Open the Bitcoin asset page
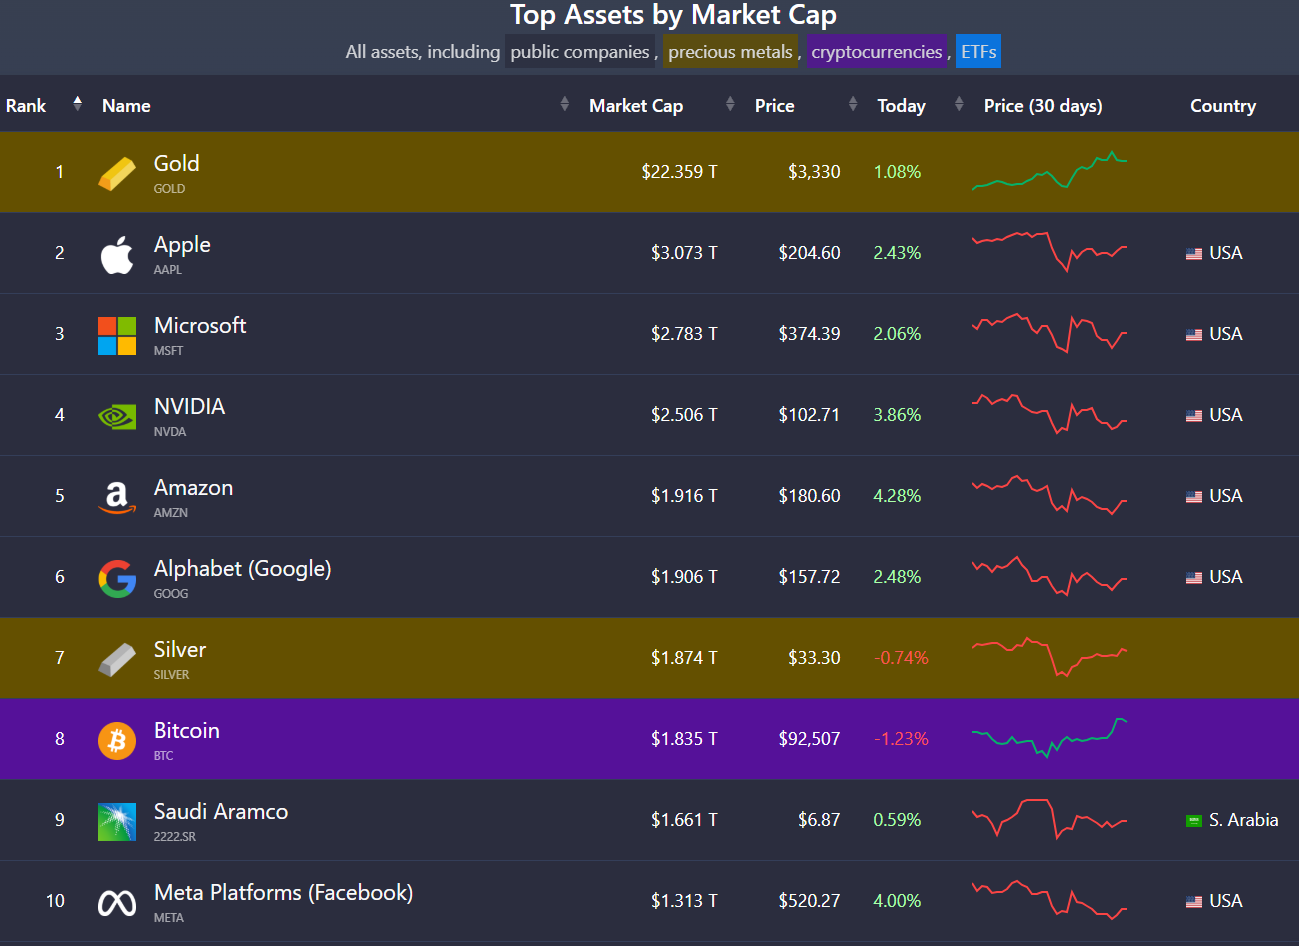 click(x=187, y=731)
